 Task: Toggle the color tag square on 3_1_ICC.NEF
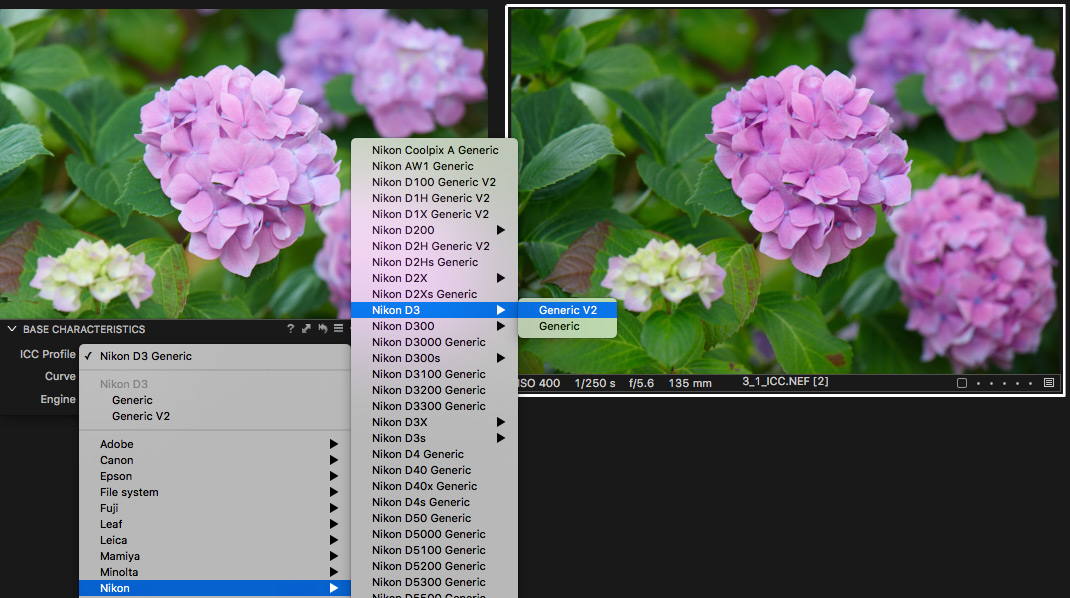(x=961, y=383)
